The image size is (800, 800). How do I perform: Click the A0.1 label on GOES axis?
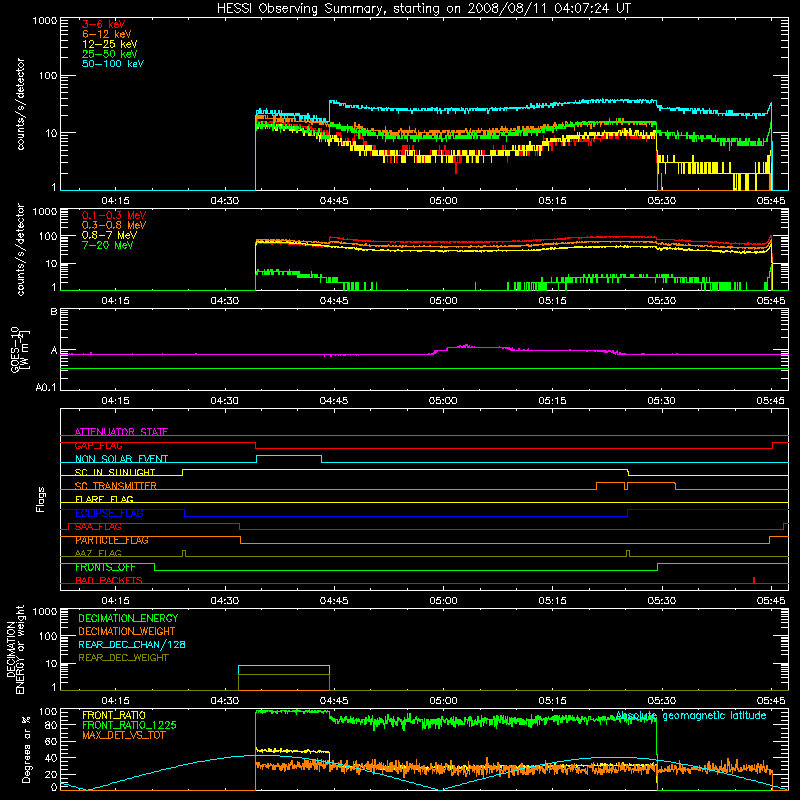tap(45, 388)
